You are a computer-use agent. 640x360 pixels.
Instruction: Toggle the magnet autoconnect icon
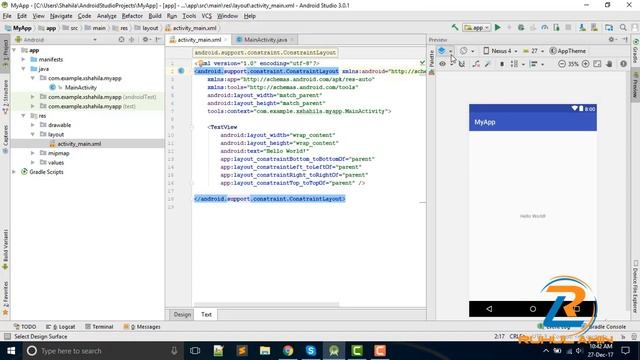point(462,64)
